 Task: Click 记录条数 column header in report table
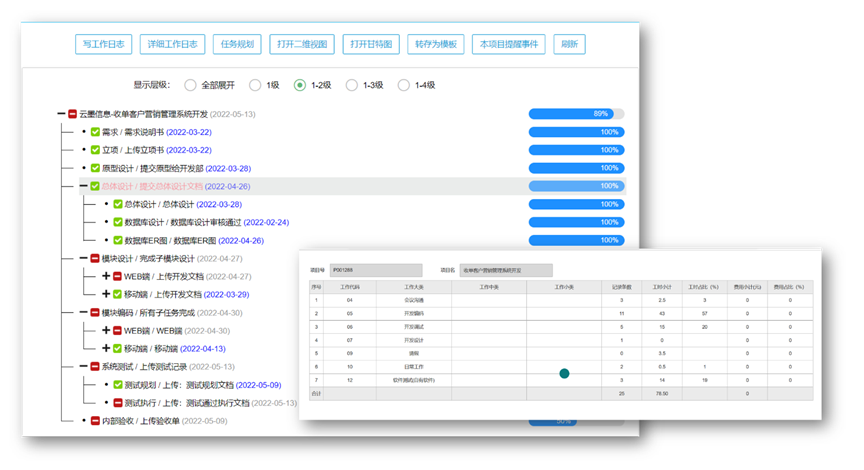tap(621, 287)
